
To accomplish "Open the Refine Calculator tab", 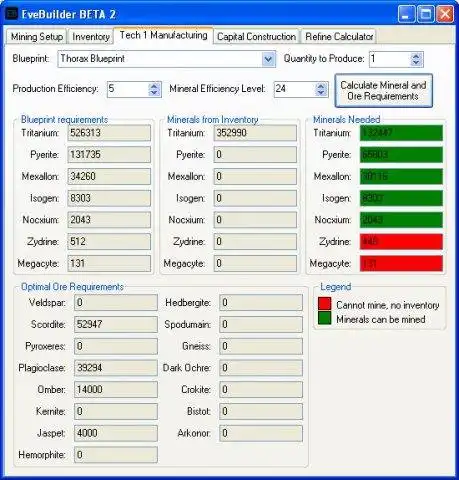I will tap(339, 36).
